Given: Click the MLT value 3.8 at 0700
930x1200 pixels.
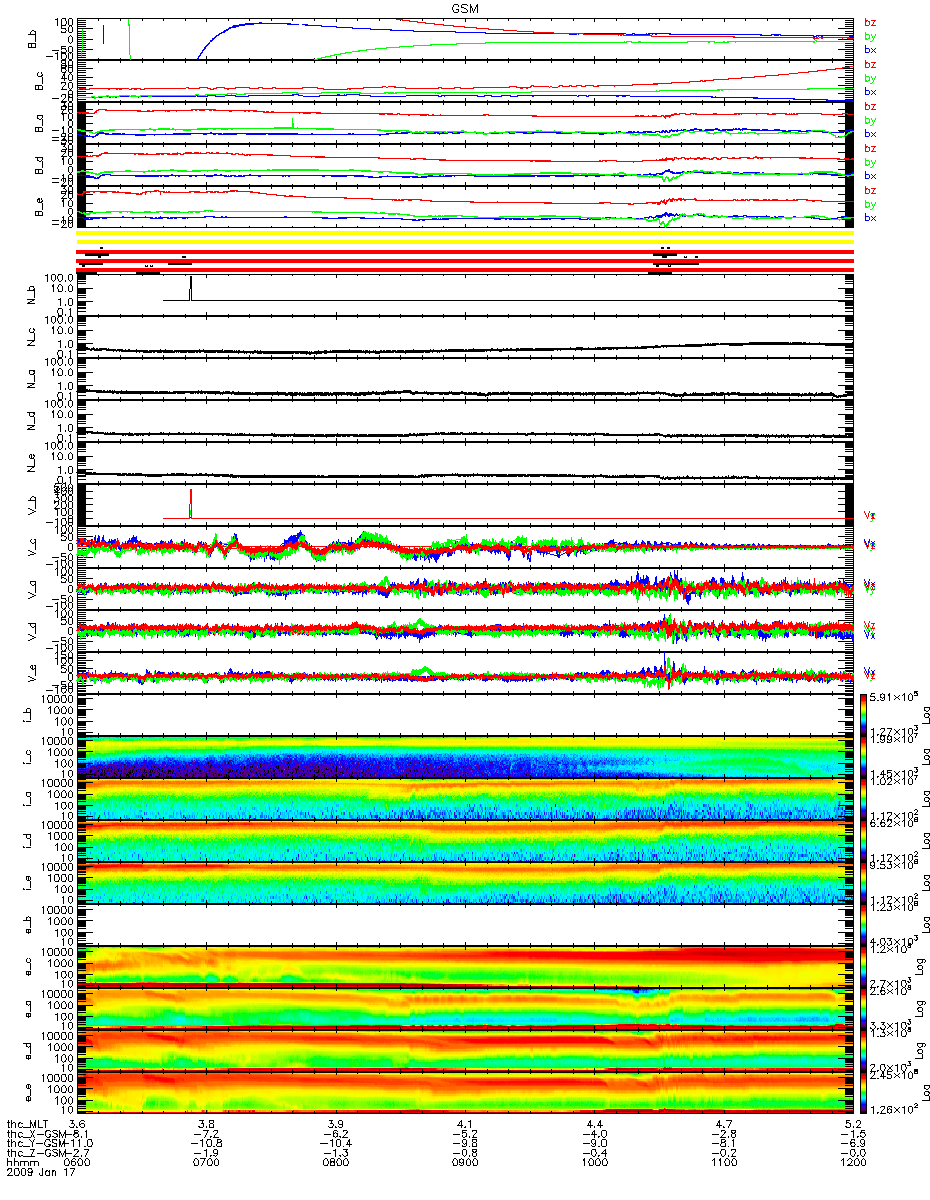Looking at the screenshot, I should click(x=207, y=1125).
